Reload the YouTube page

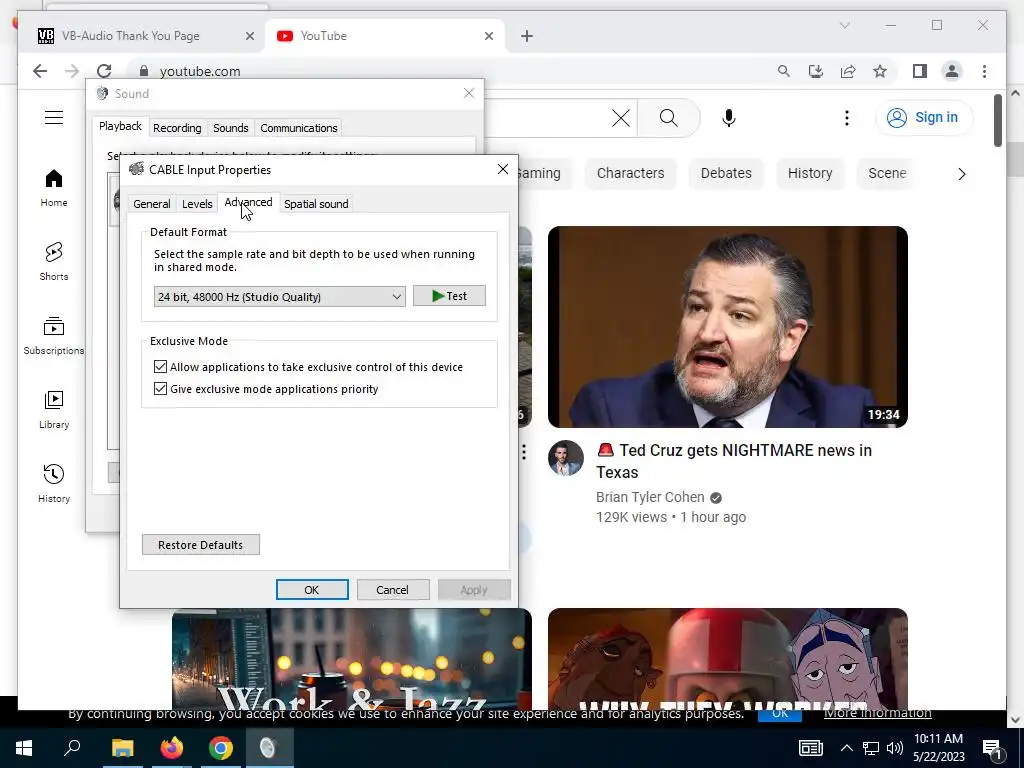[x=104, y=71]
